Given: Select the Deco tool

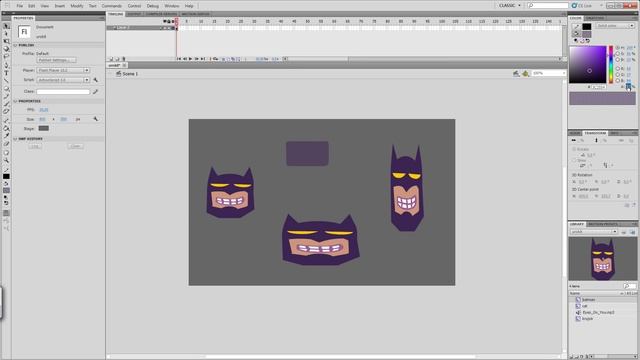Looking at the screenshot, I should [x=6, y=112].
